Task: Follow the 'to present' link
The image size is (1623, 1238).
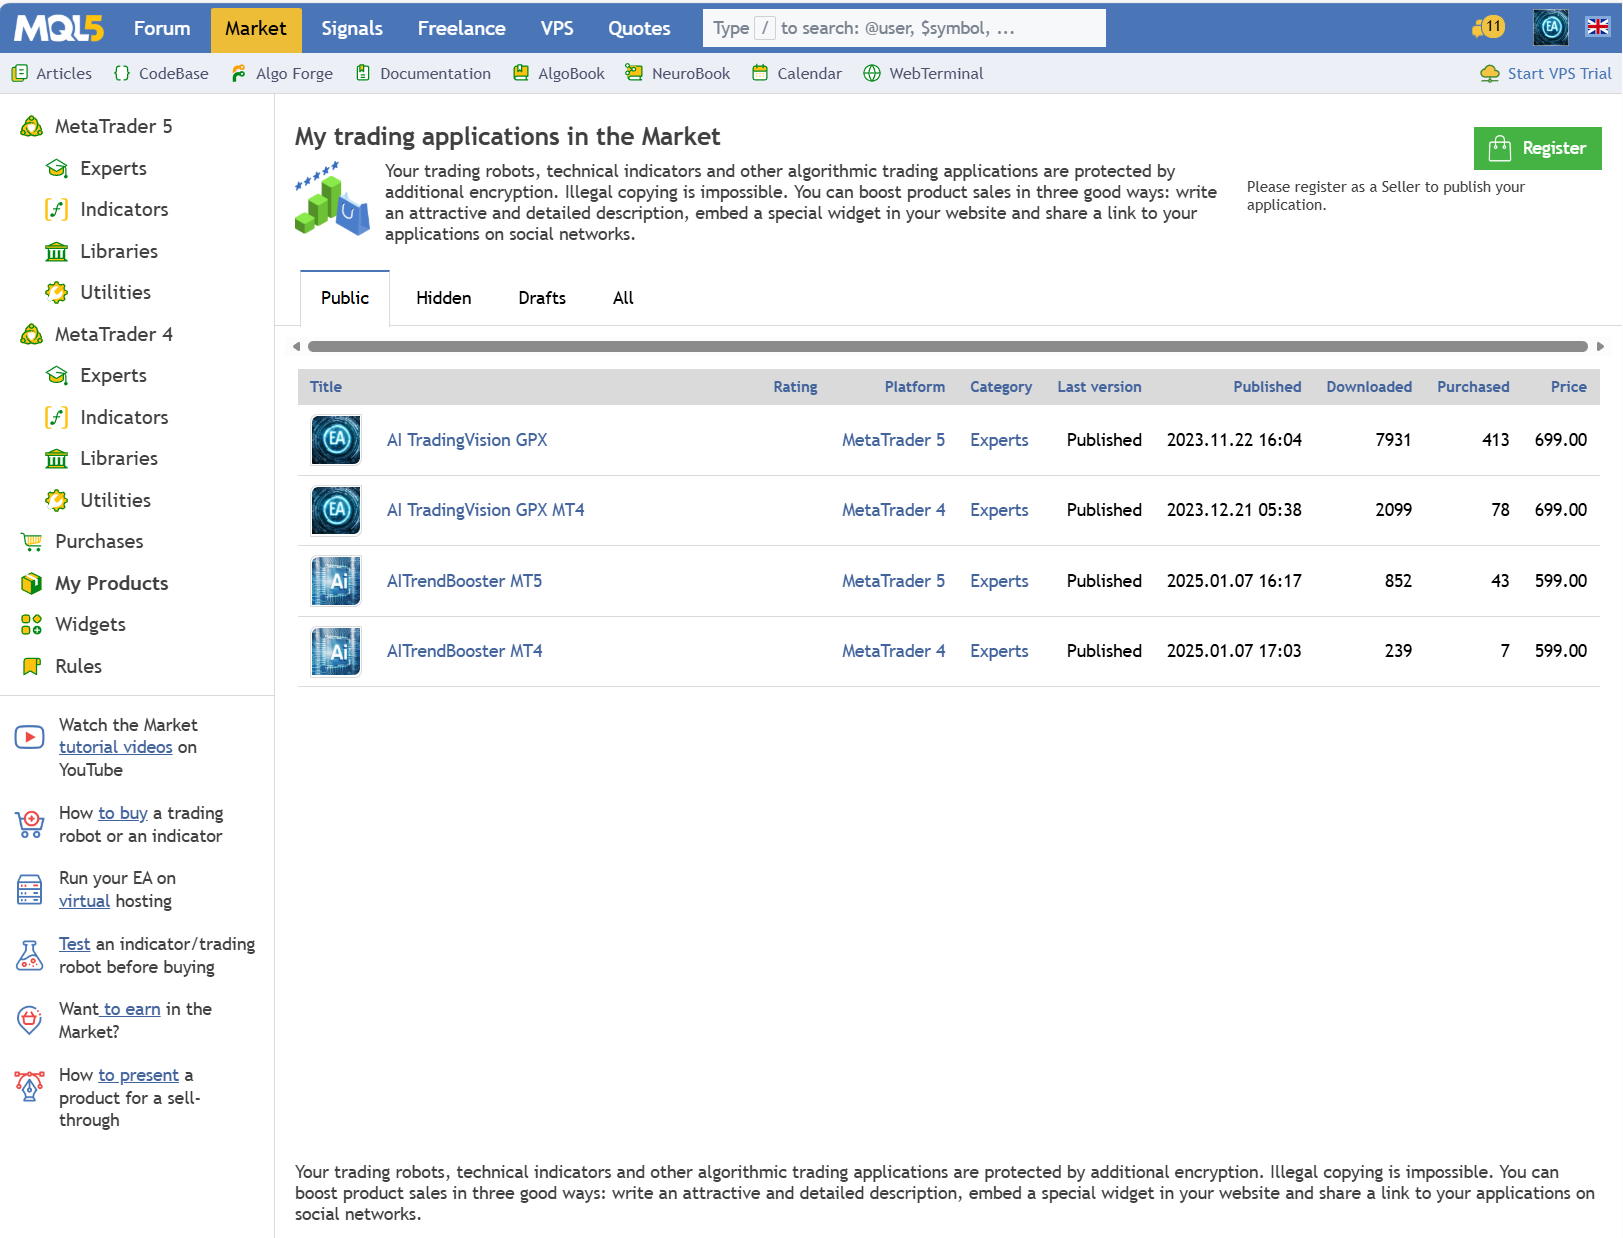Action: [x=139, y=1075]
